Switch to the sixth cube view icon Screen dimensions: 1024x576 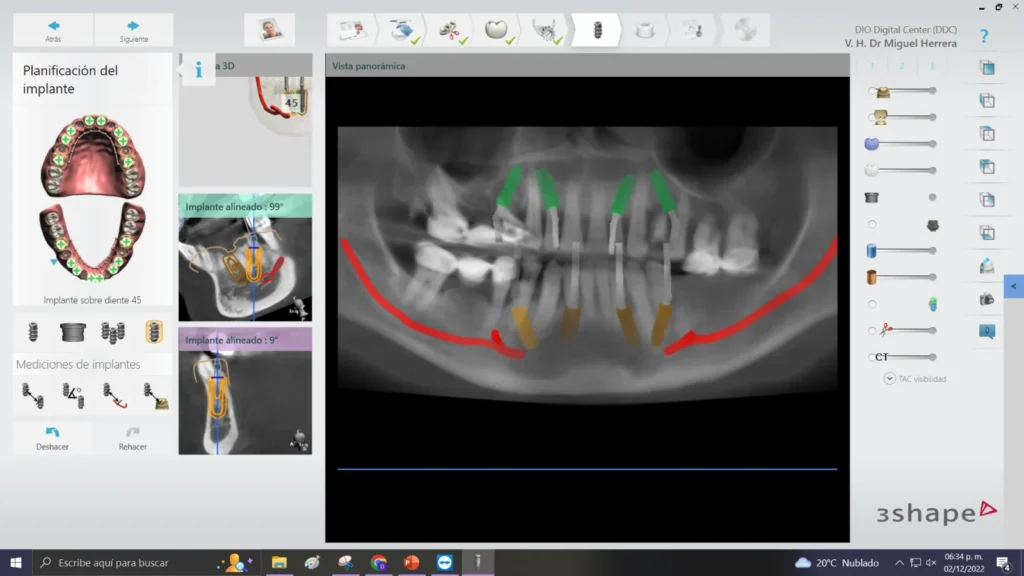987,233
